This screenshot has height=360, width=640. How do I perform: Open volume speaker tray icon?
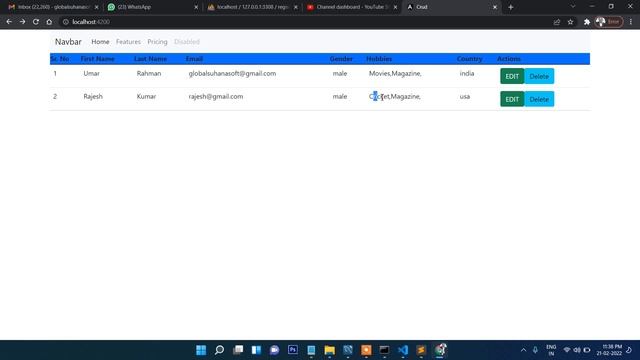[577, 350]
